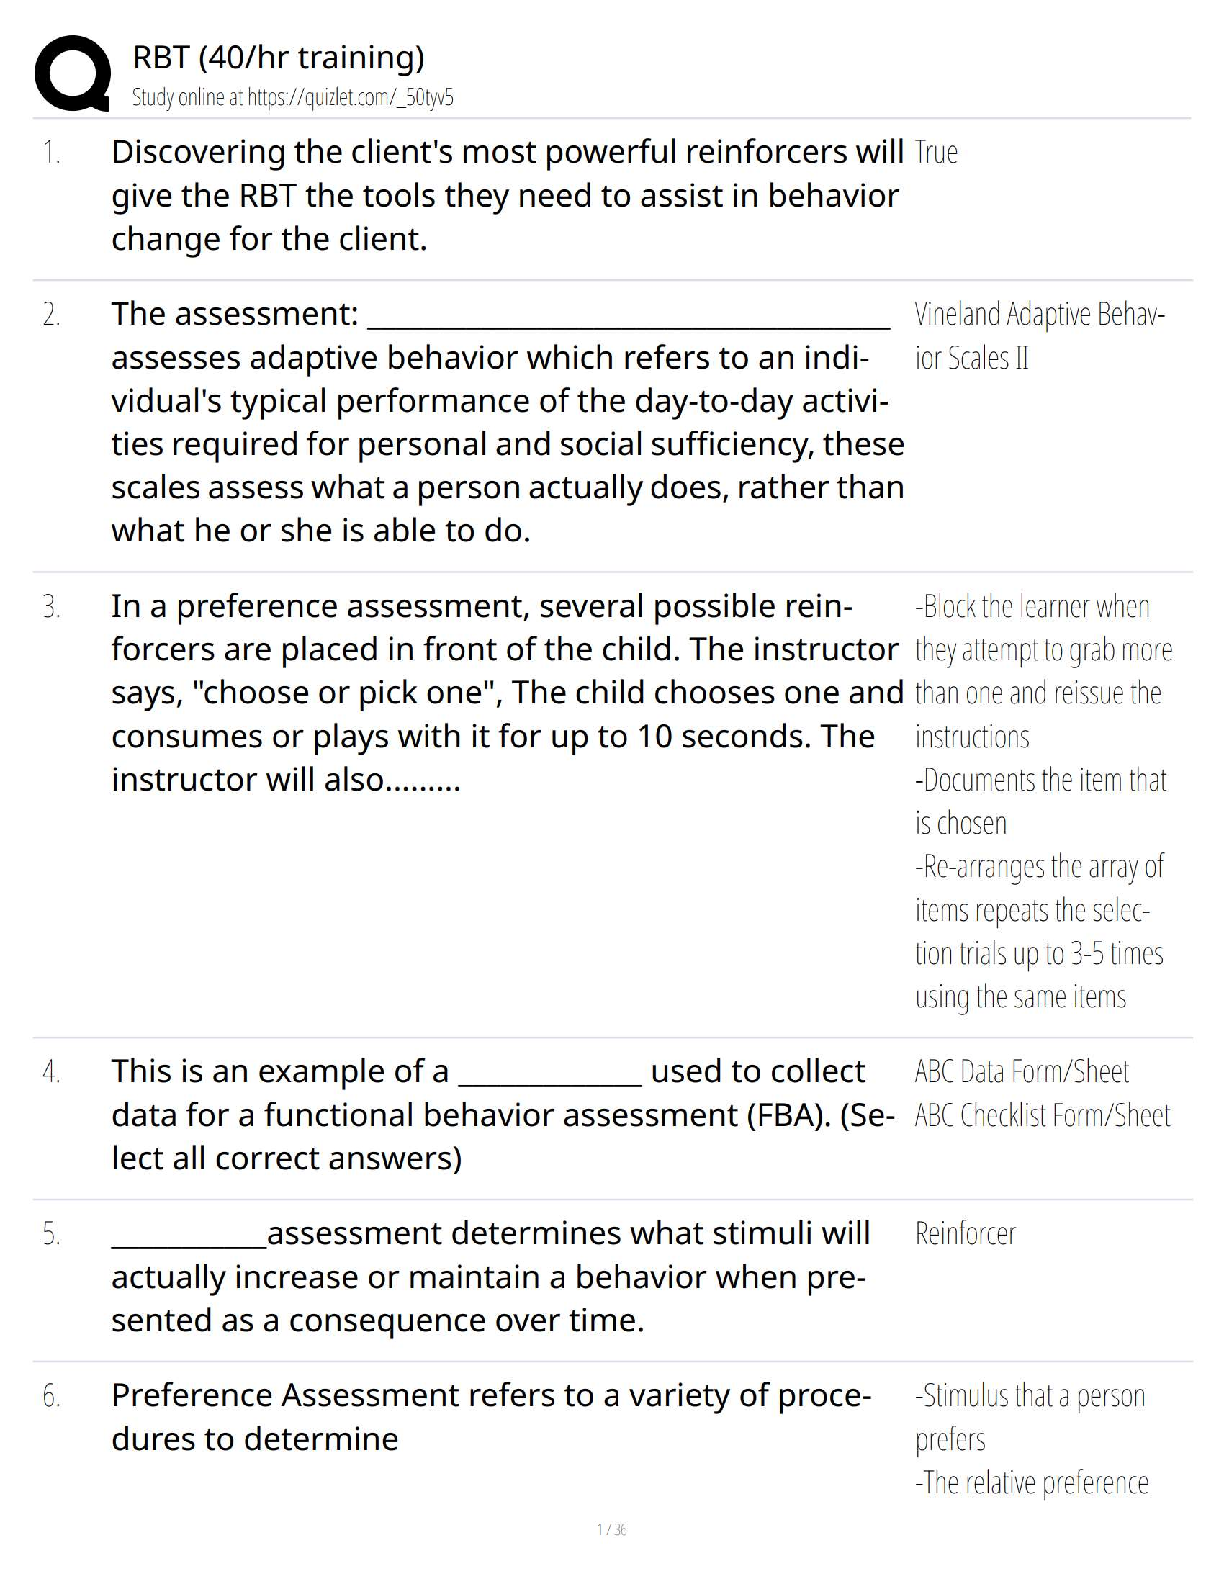
Task: Select the answer 'True'
Action: click(x=936, y=153)
